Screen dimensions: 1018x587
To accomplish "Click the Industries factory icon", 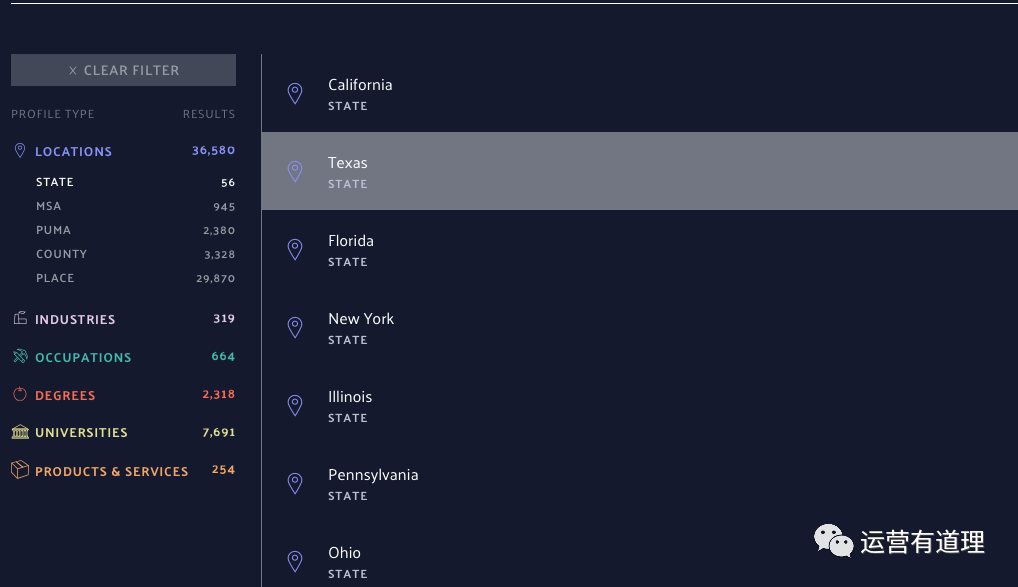I will pos(20,318).
